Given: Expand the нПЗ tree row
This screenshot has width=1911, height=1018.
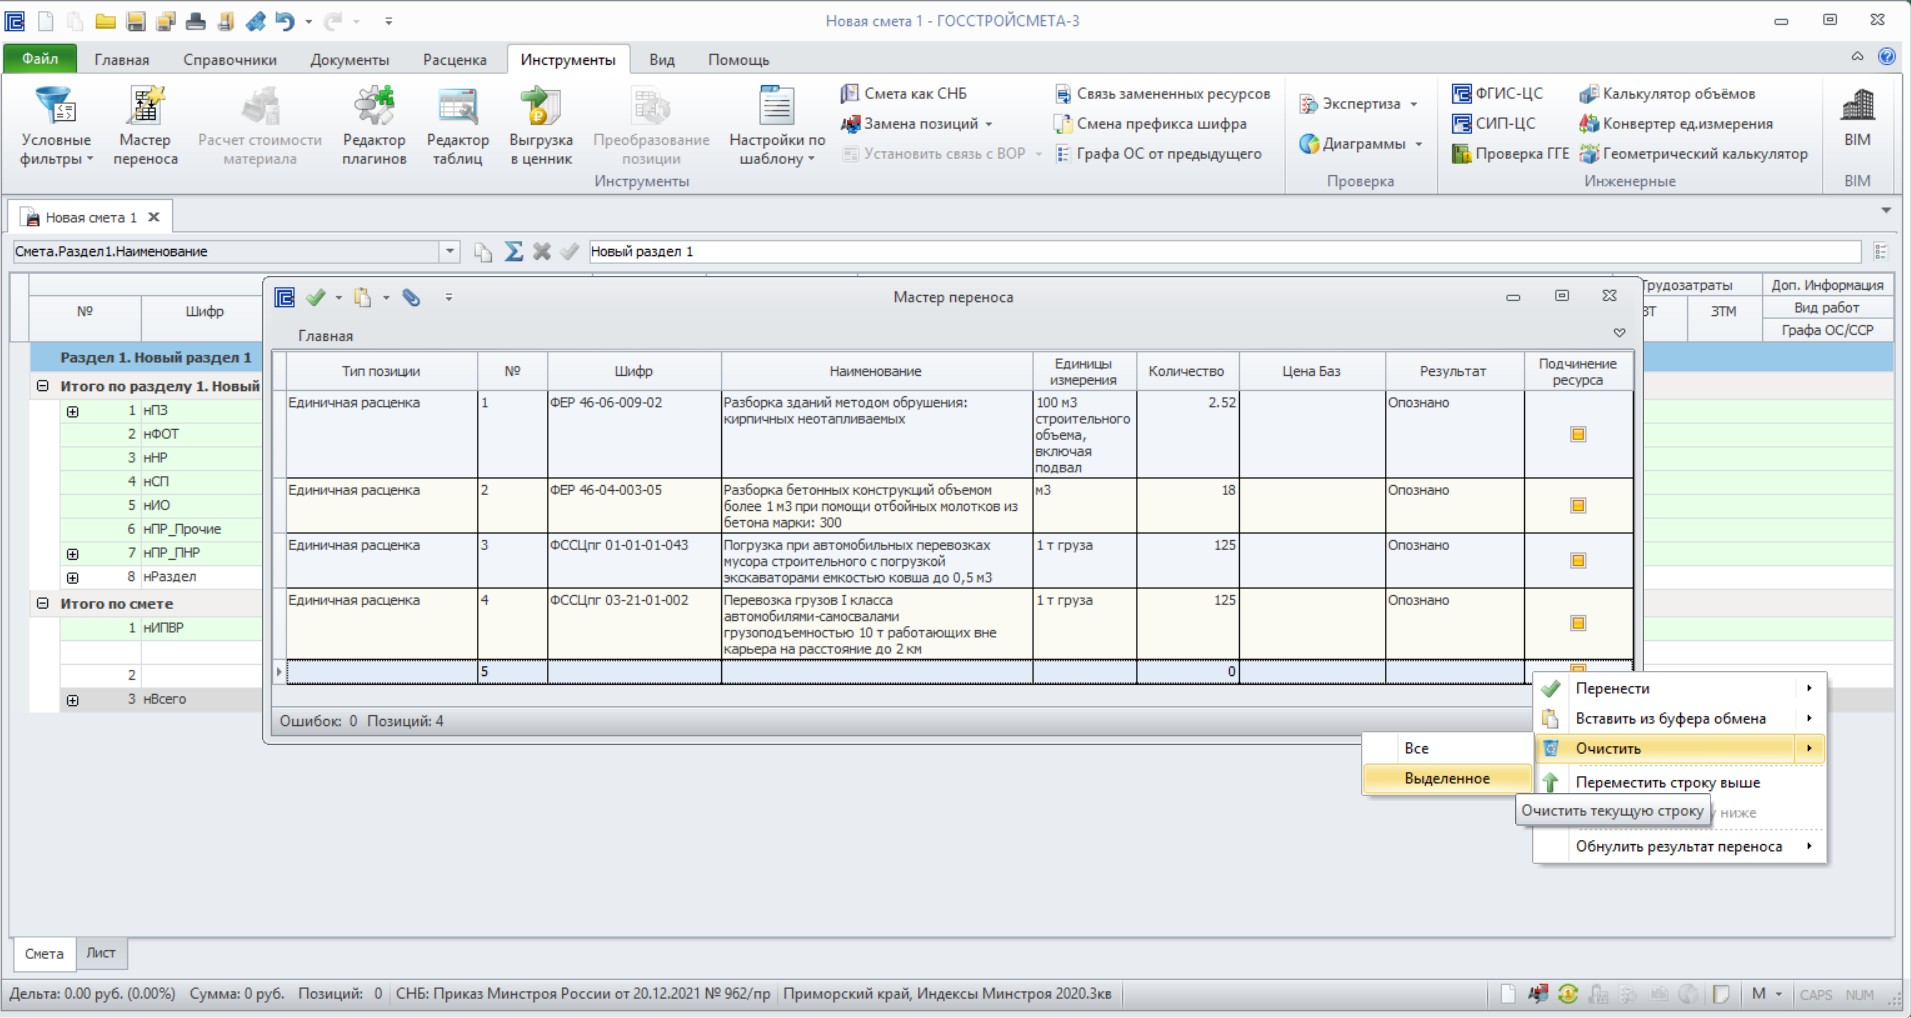Looking at the screenshot, I should (73, 411).
